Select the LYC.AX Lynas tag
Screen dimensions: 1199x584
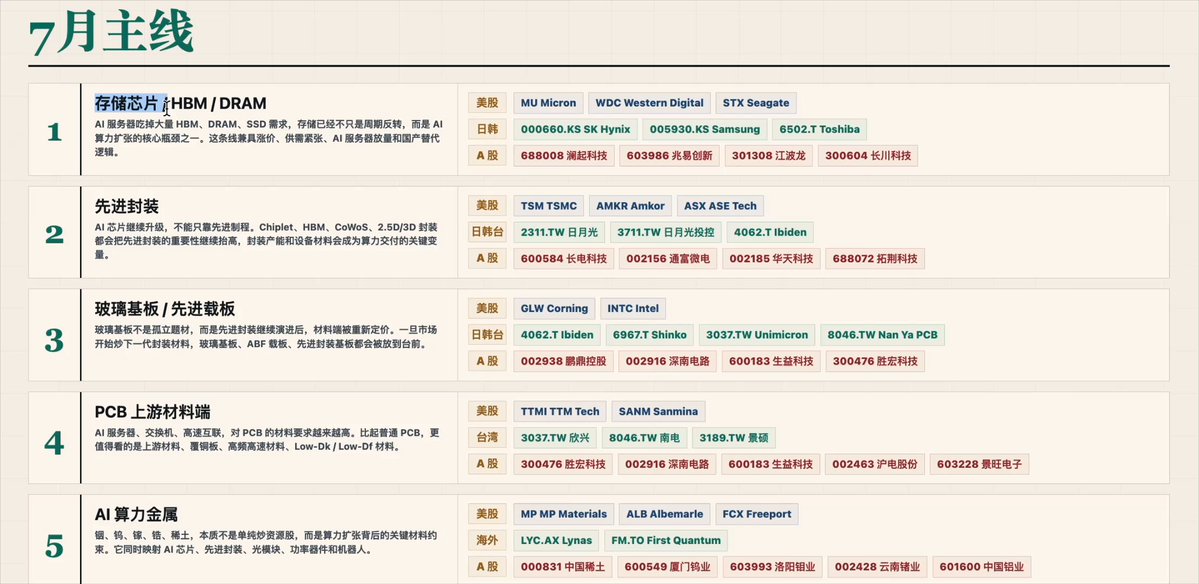[x=556, y=540]
